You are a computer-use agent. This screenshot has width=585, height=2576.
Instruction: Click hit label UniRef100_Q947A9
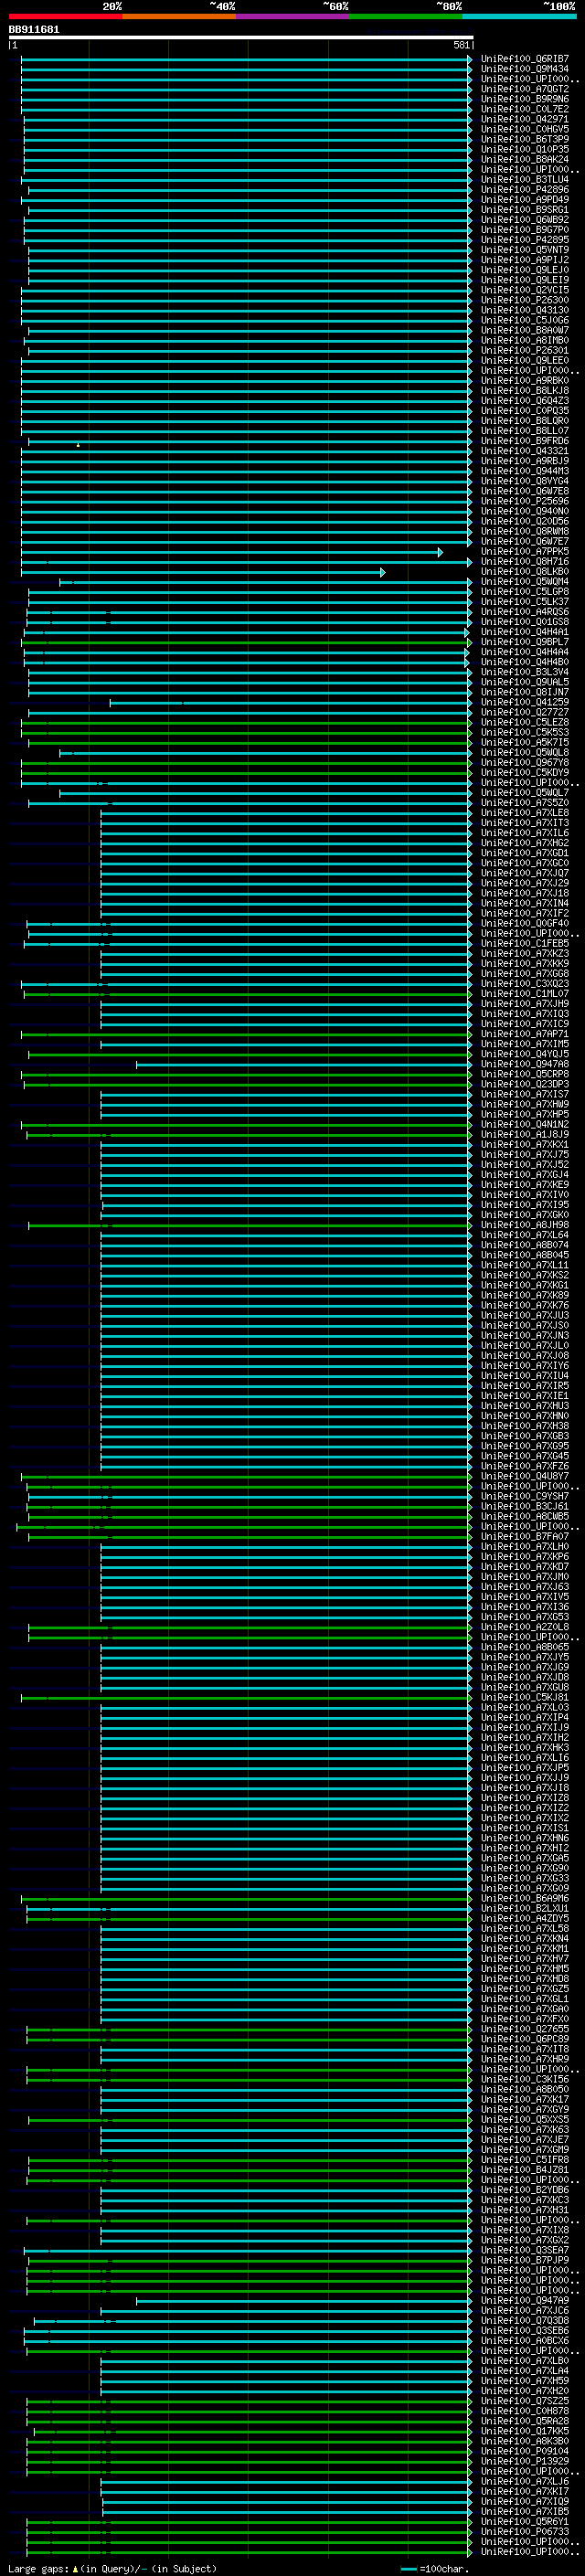pyautogui.click(x=525, y=2301)
